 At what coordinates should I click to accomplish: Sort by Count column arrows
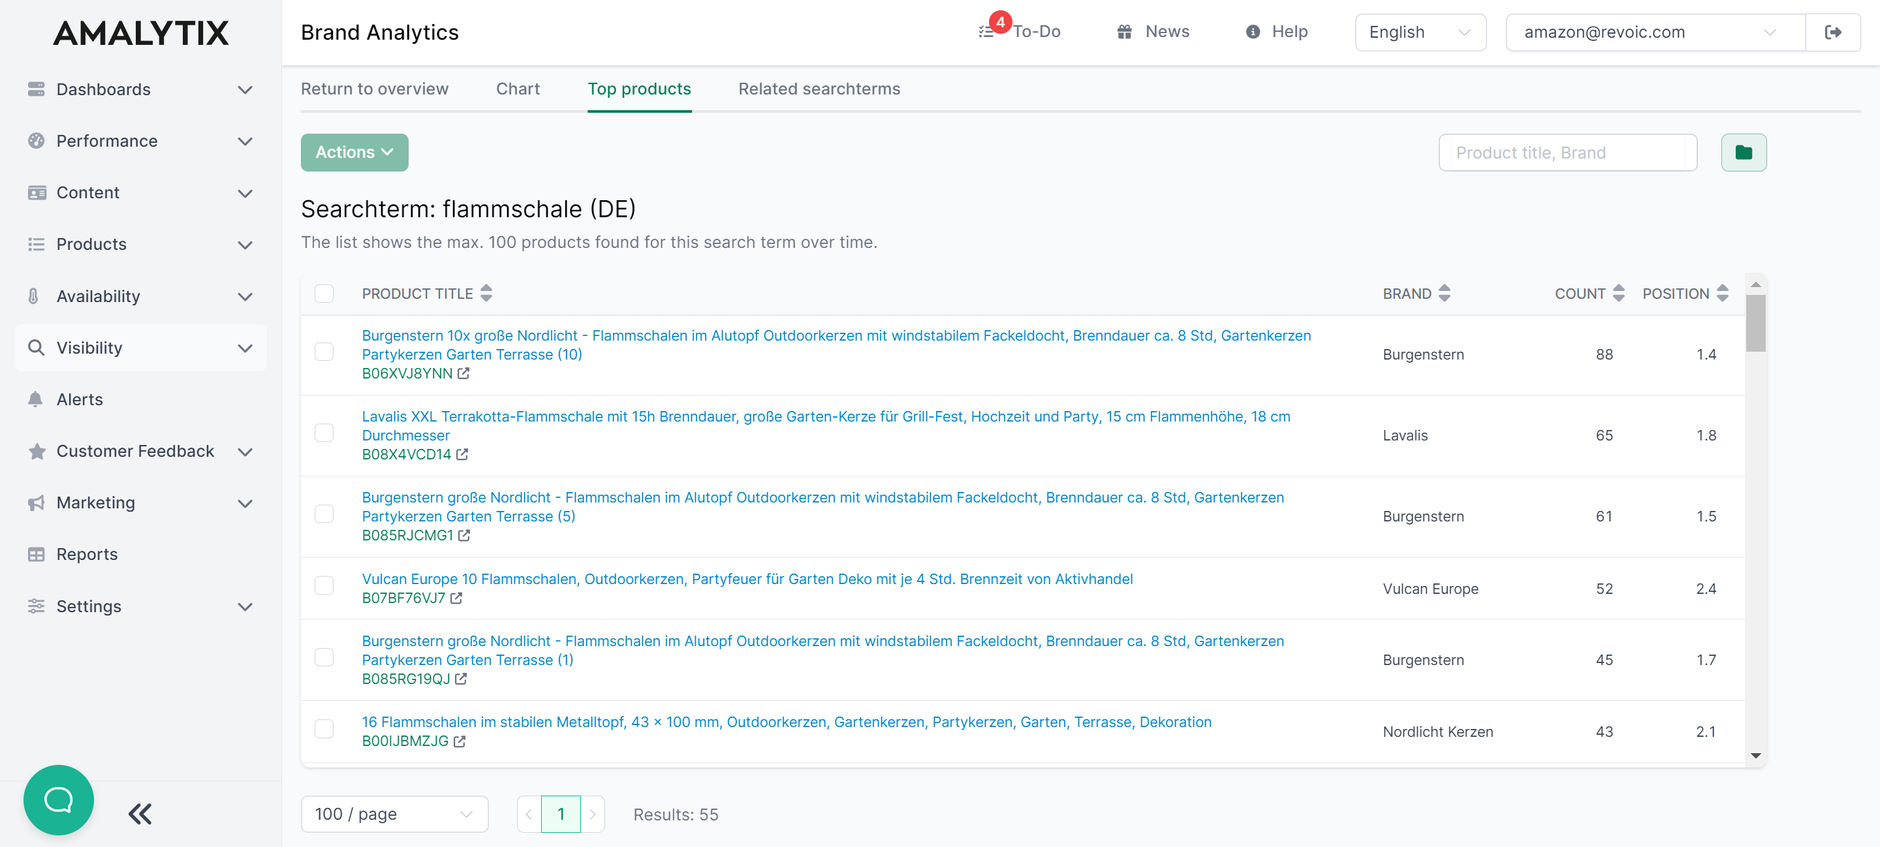click(x=1619, y=293)
